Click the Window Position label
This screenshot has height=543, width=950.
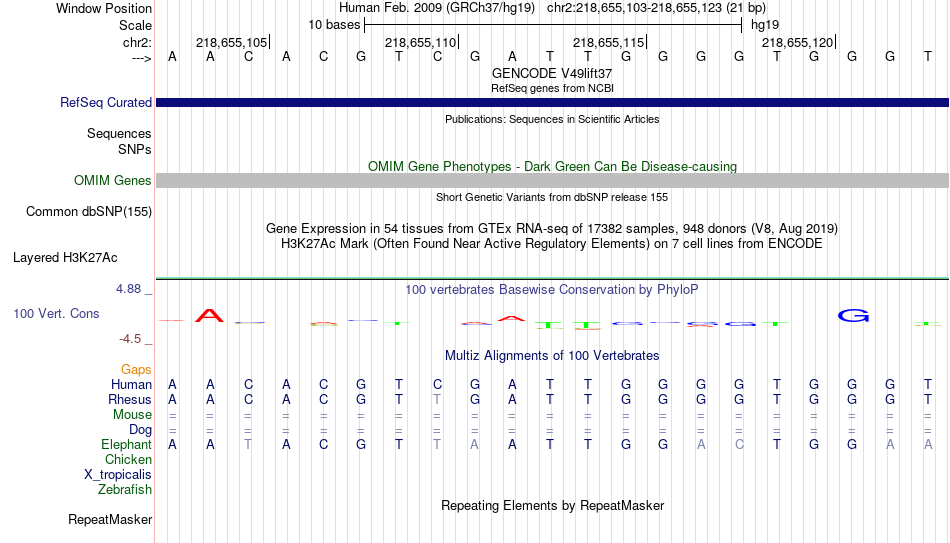click(x=104, y=8)
